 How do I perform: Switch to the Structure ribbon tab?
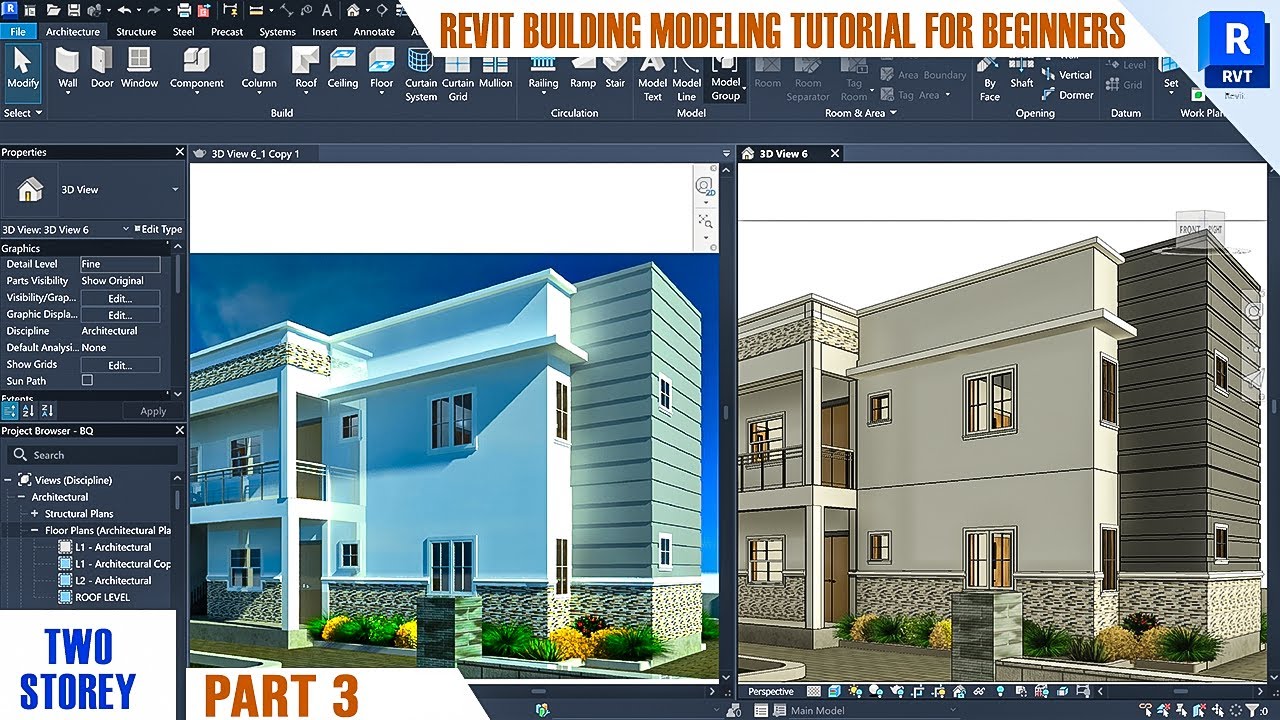[x=136, y=31]
